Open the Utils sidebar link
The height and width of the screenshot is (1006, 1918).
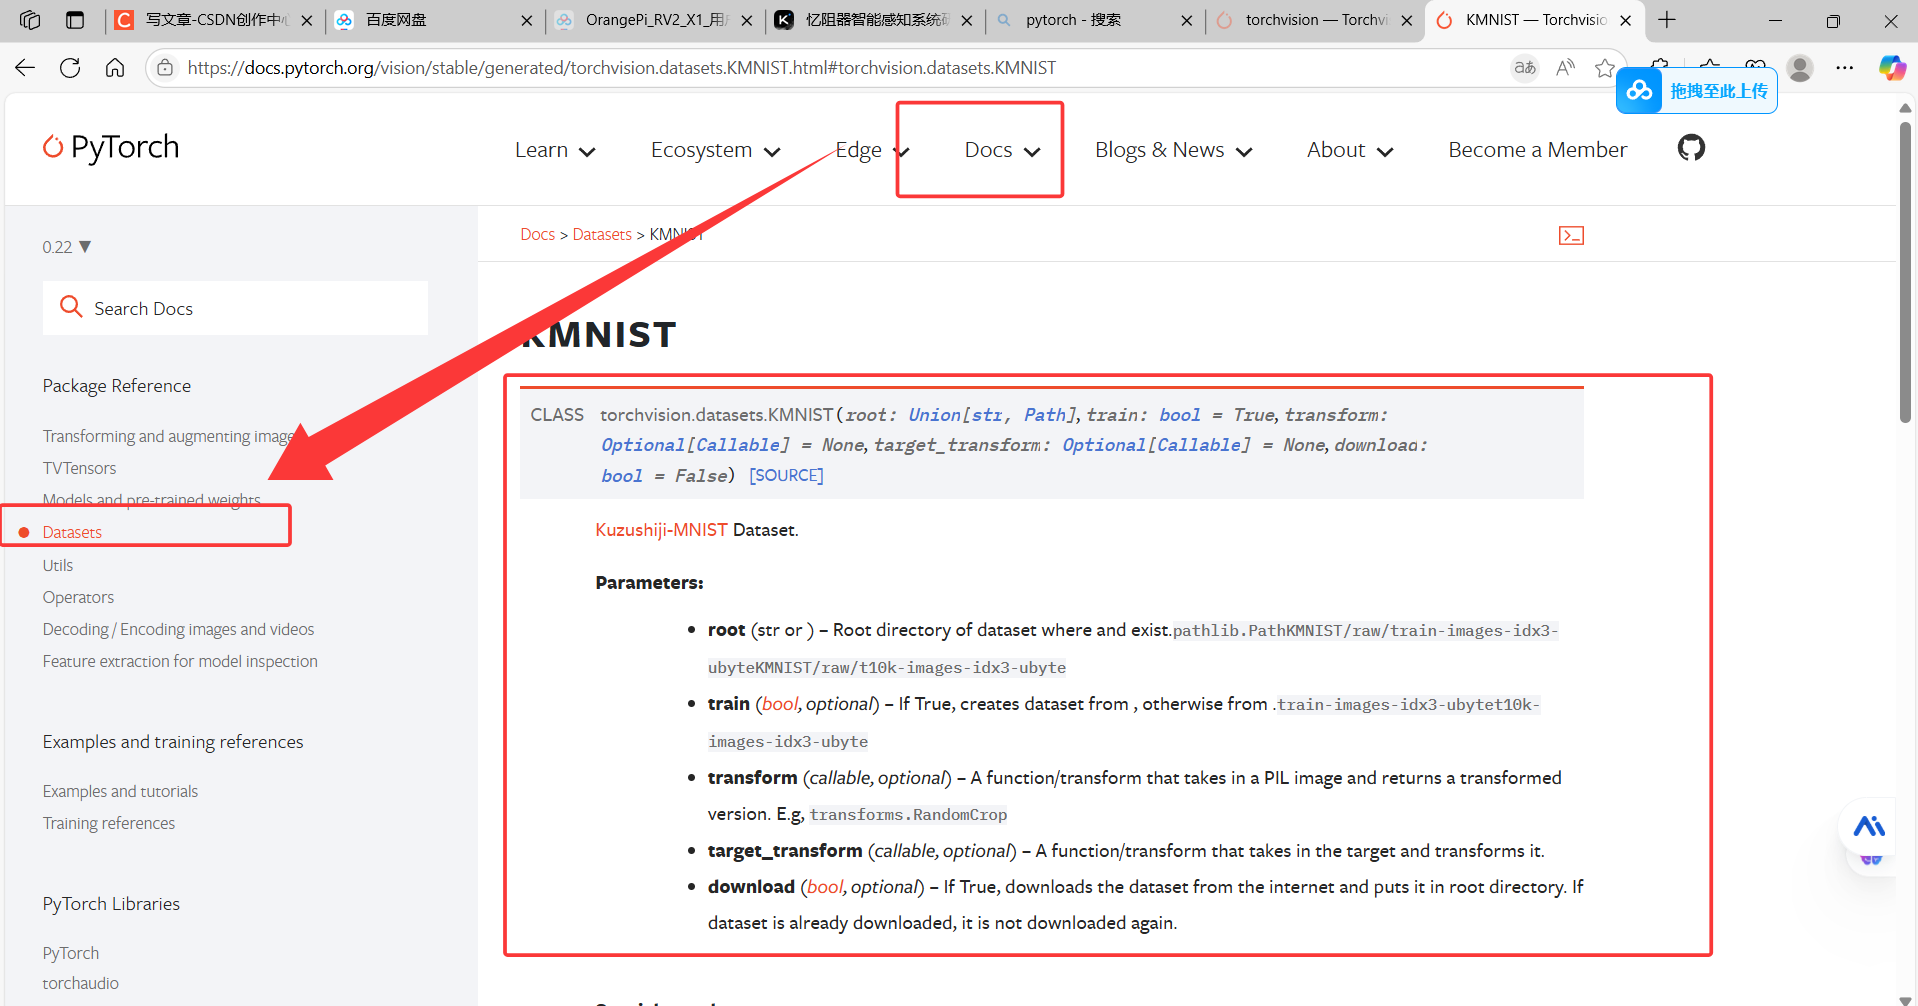tap(58, 565)
